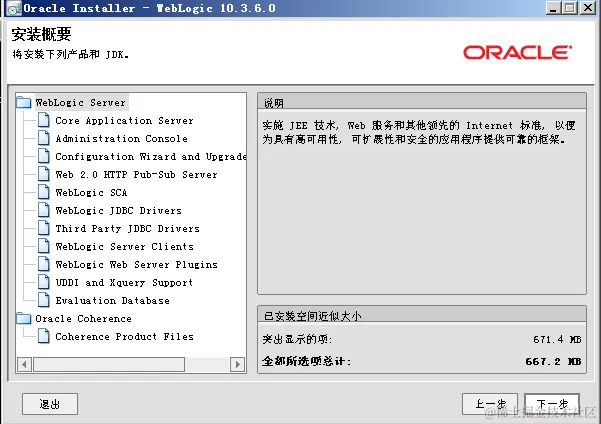This screenshot has height=424, width=601.
Task: Select the WebLogic Server tree node
Action: (x=80, y=102)
